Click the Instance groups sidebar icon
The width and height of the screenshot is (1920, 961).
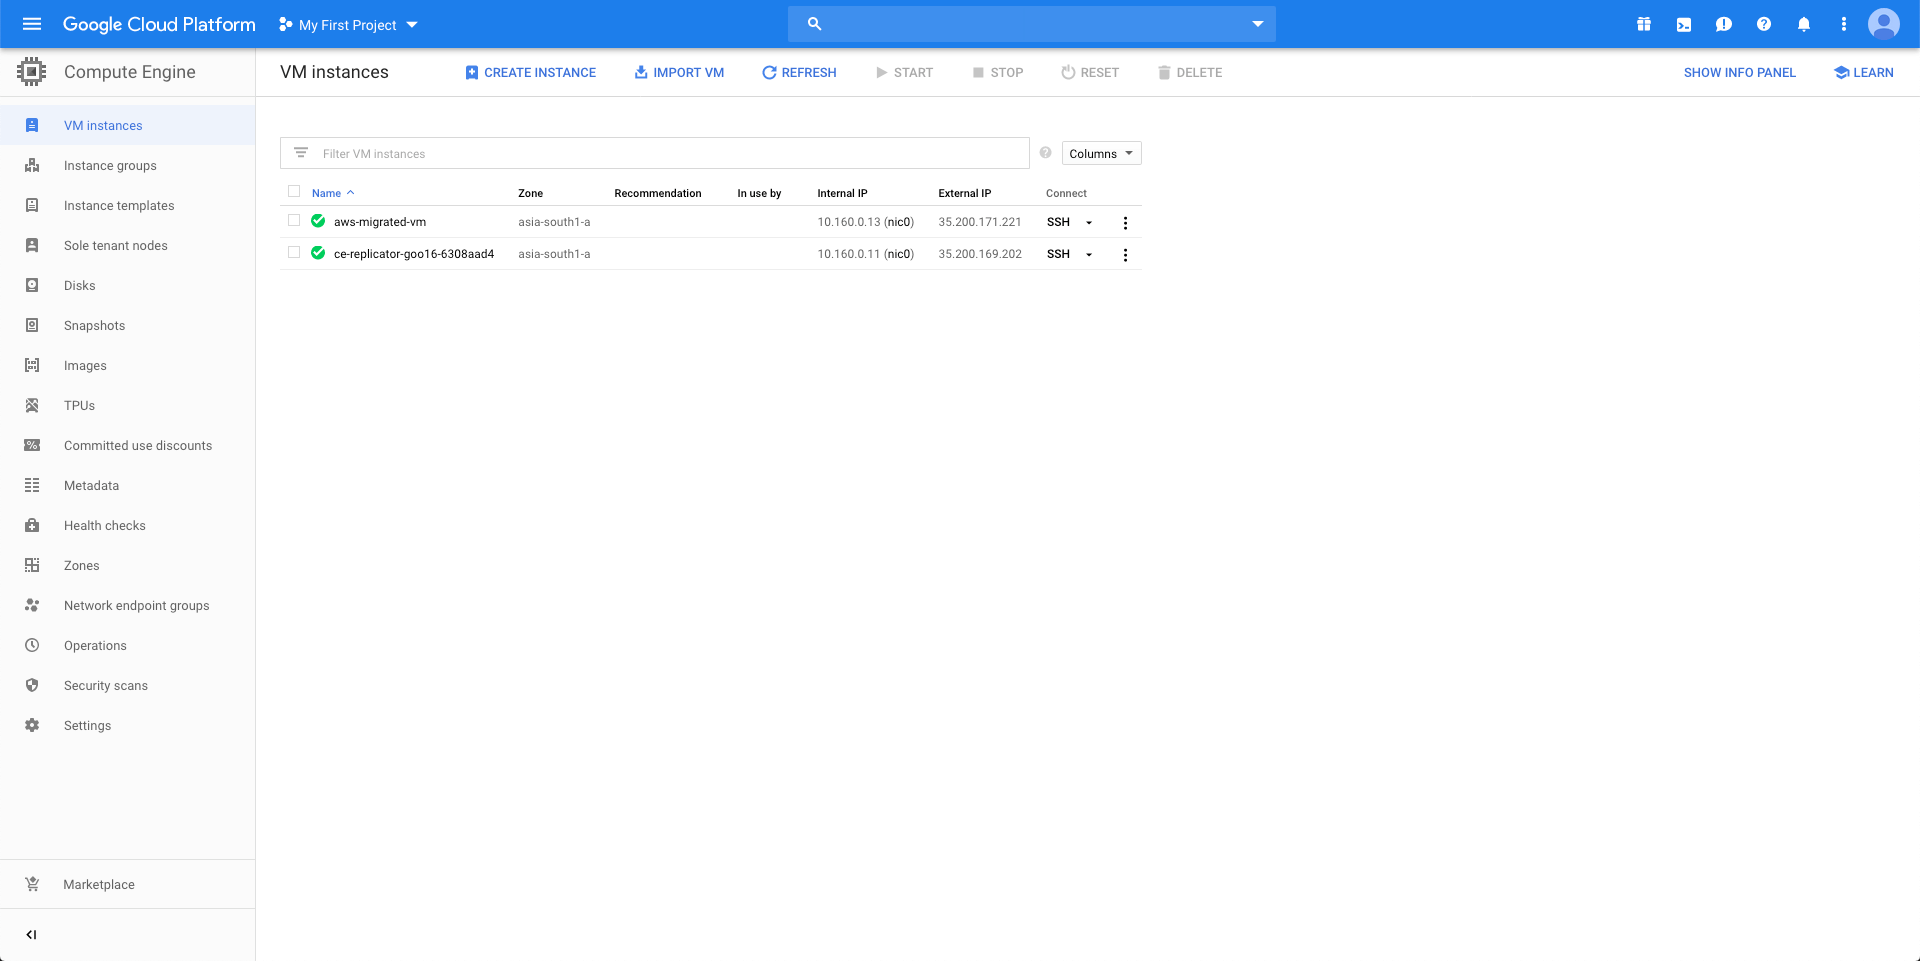(x=32, y=165)
